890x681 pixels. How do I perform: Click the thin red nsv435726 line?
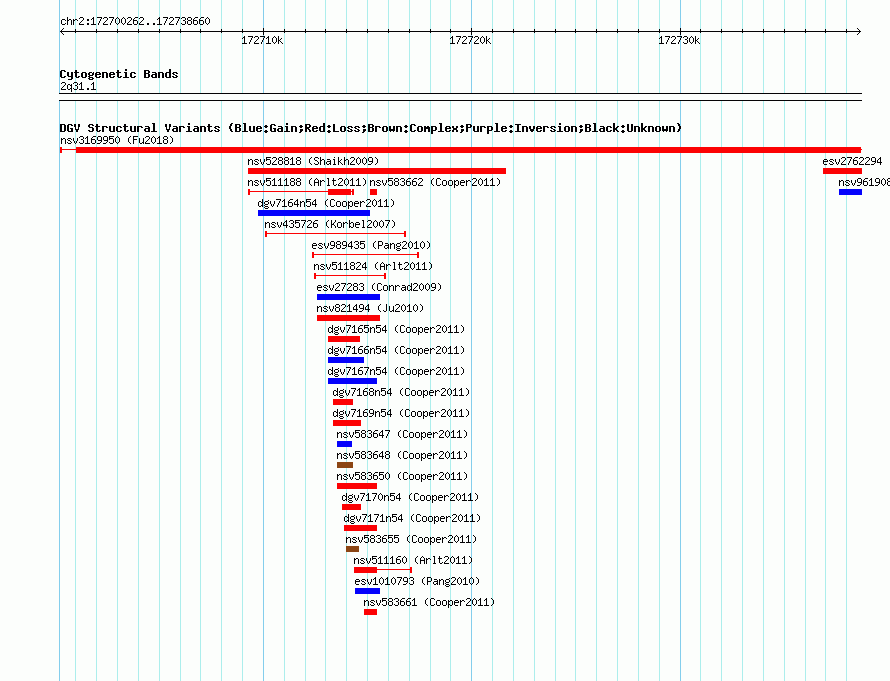335,234
